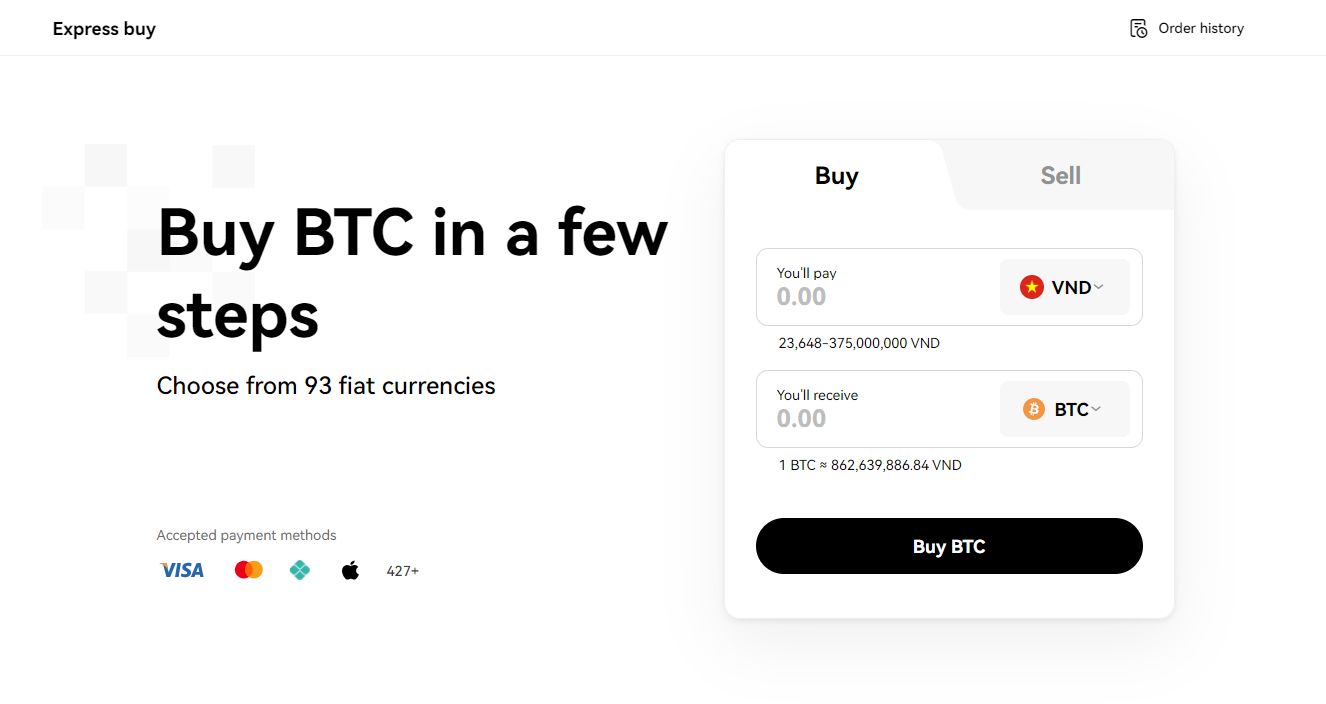
Task: Show the 427+ more payment methods
Action: [402, 571]
